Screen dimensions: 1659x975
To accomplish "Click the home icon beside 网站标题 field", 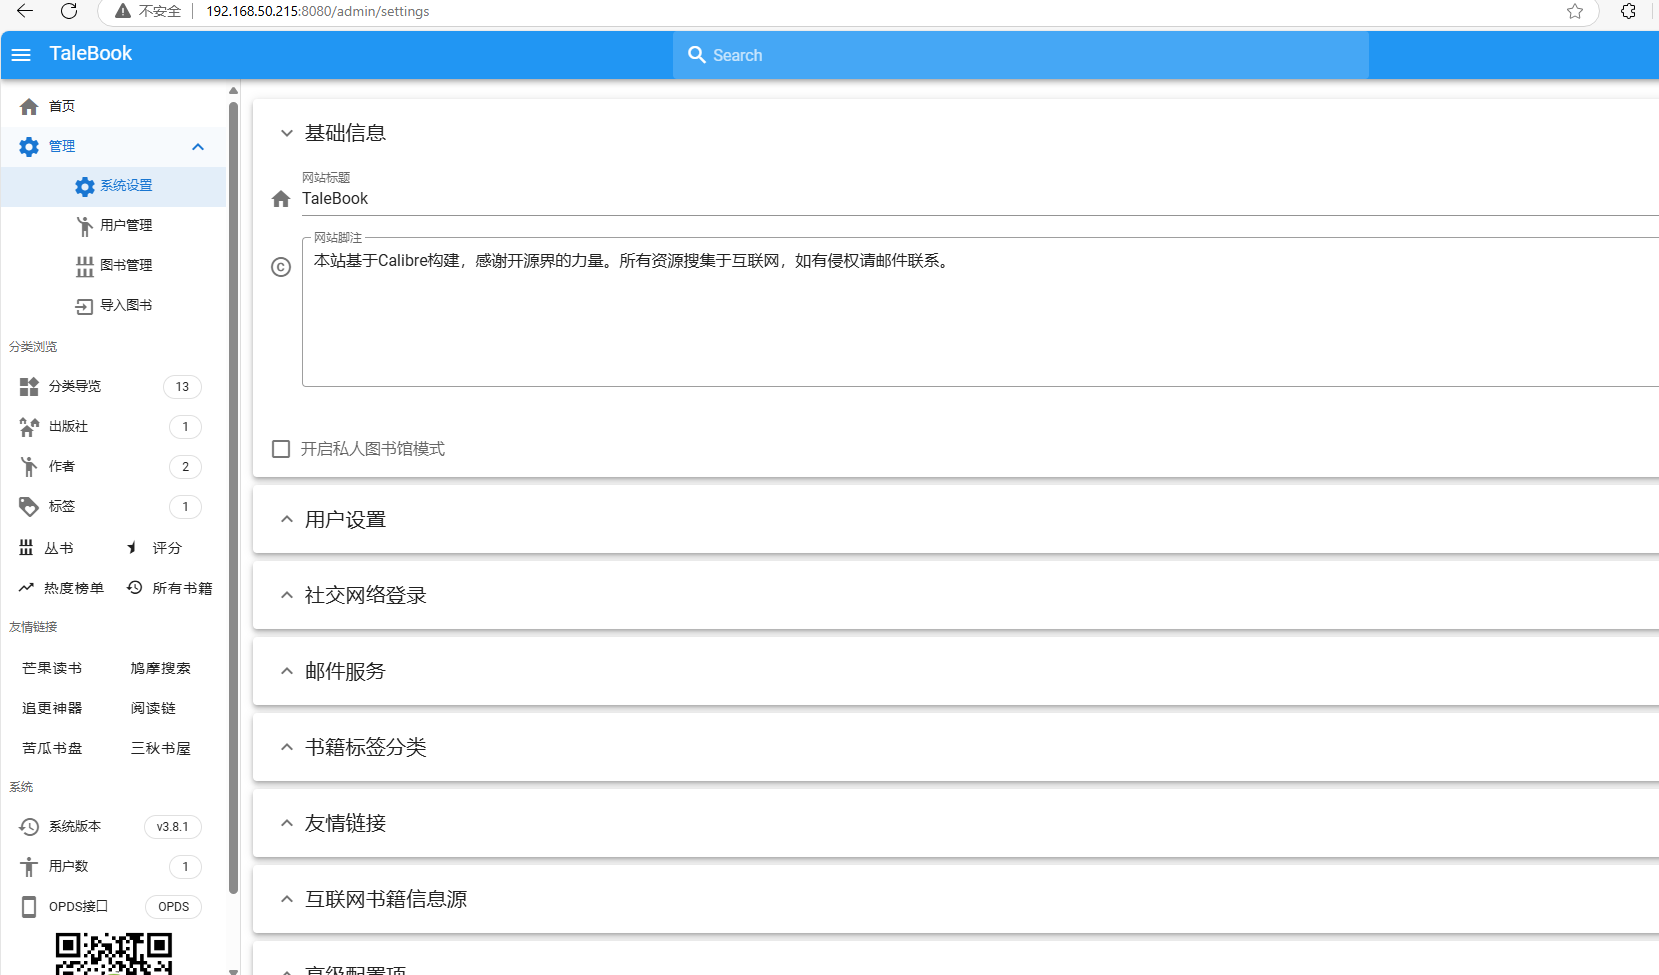I will [281, 199].
